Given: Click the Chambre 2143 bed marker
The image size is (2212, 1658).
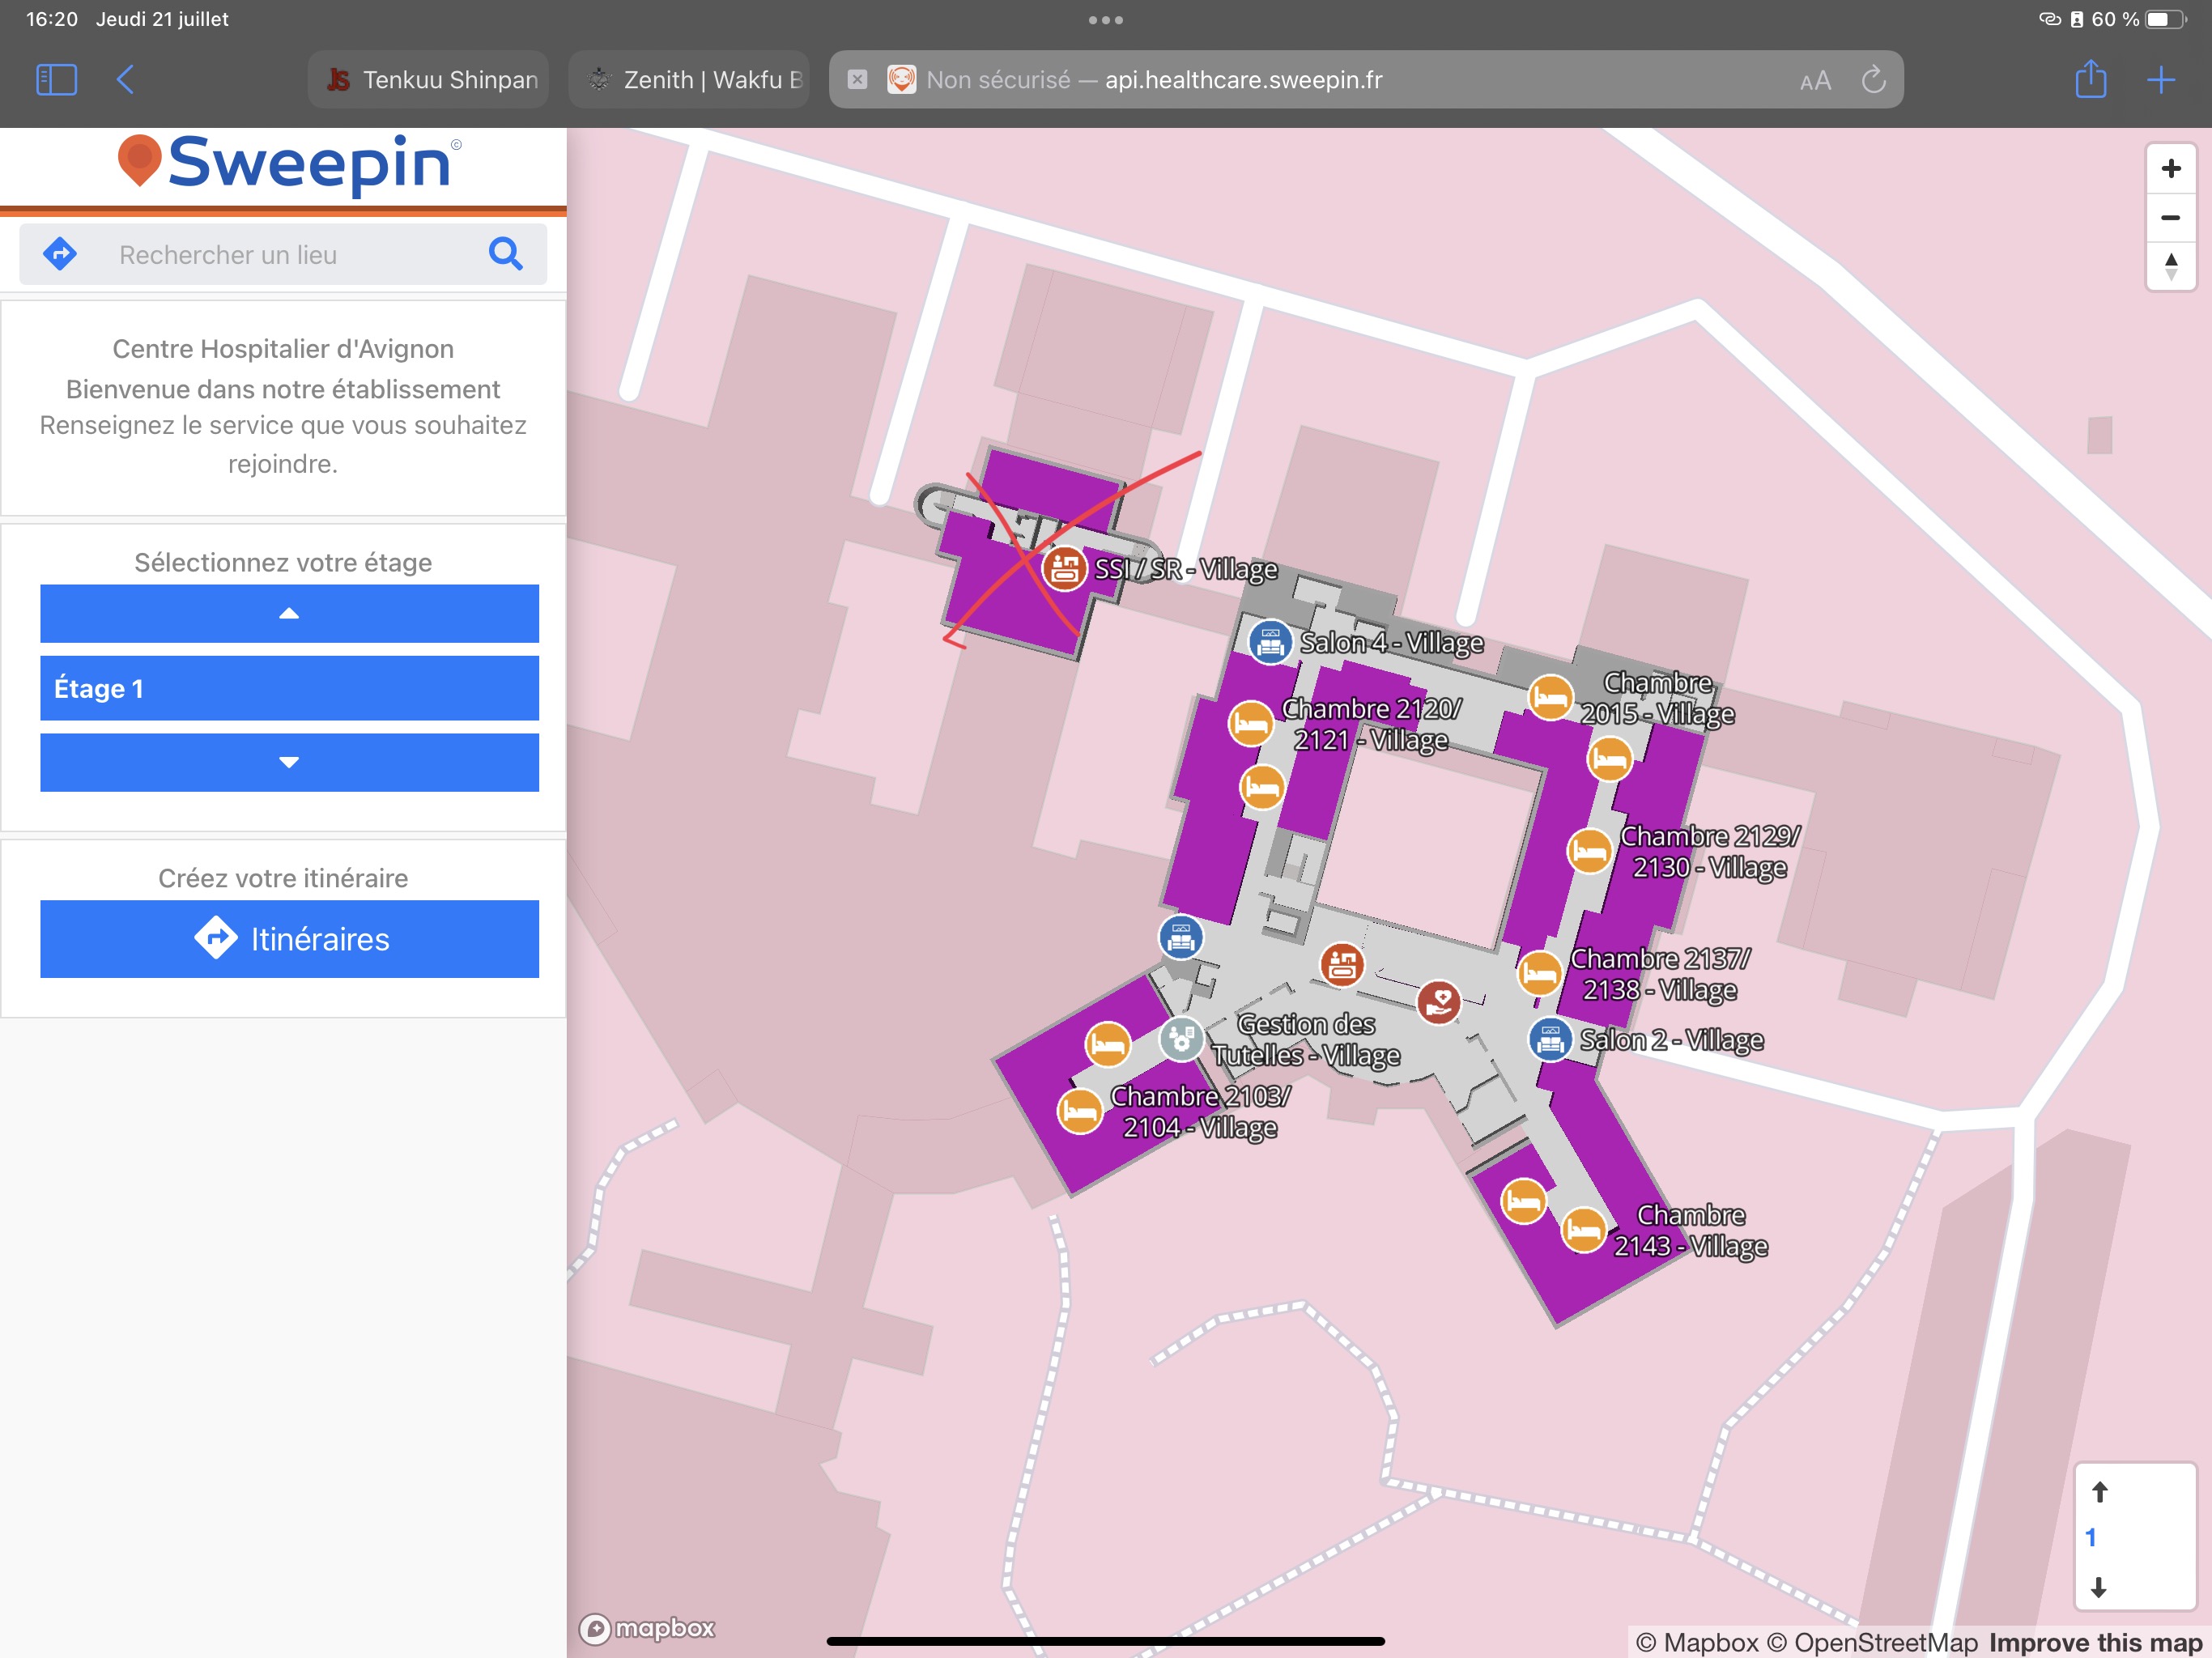Looking at the screenshot, I should [x=1584, y=1230].
